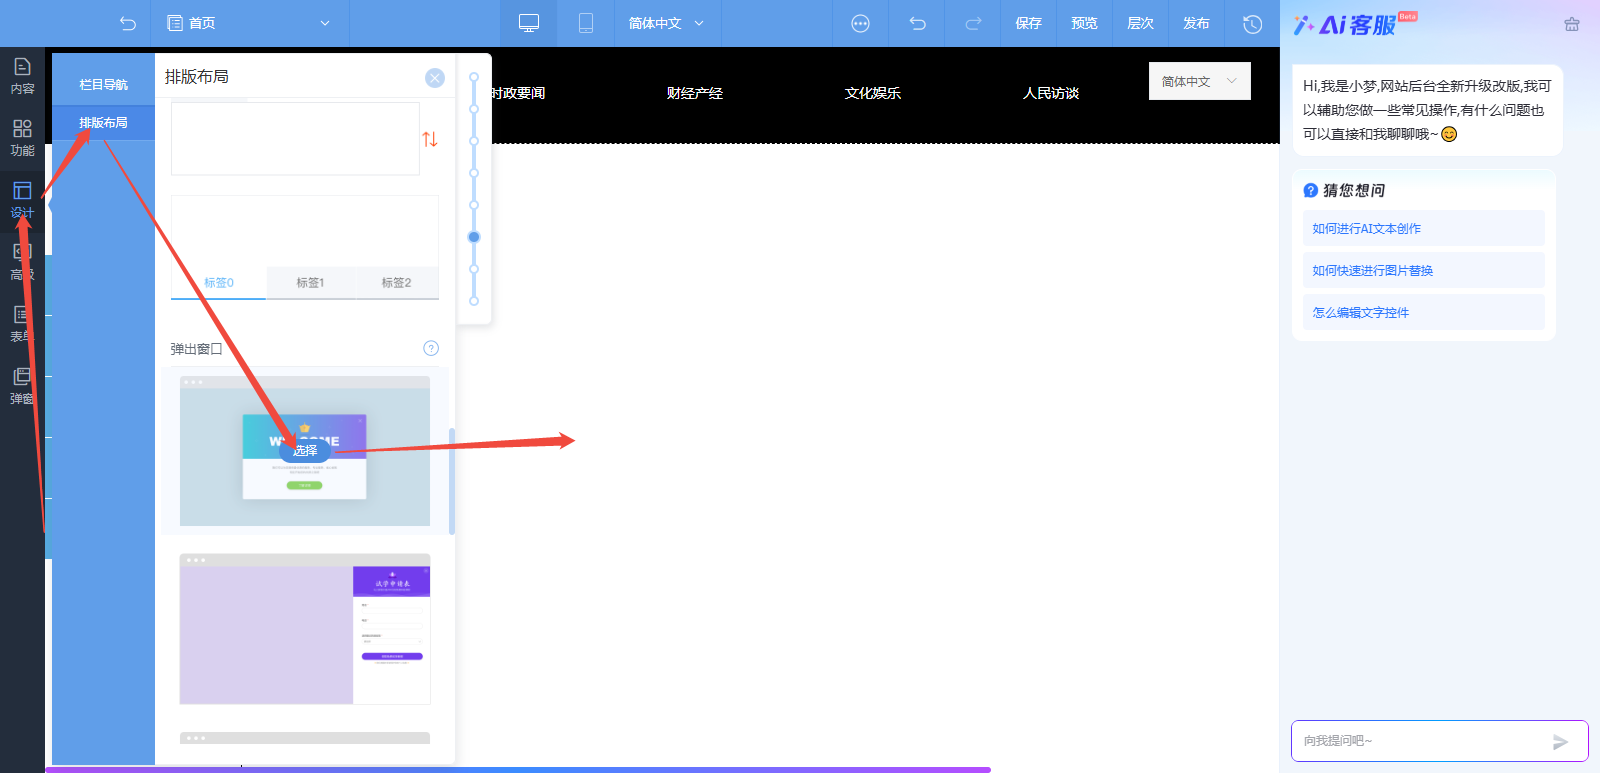Click the 猜您想问 question mark icon
Screen dimensions: 1600x773
pyautogui.click(x=1310, y=190)
